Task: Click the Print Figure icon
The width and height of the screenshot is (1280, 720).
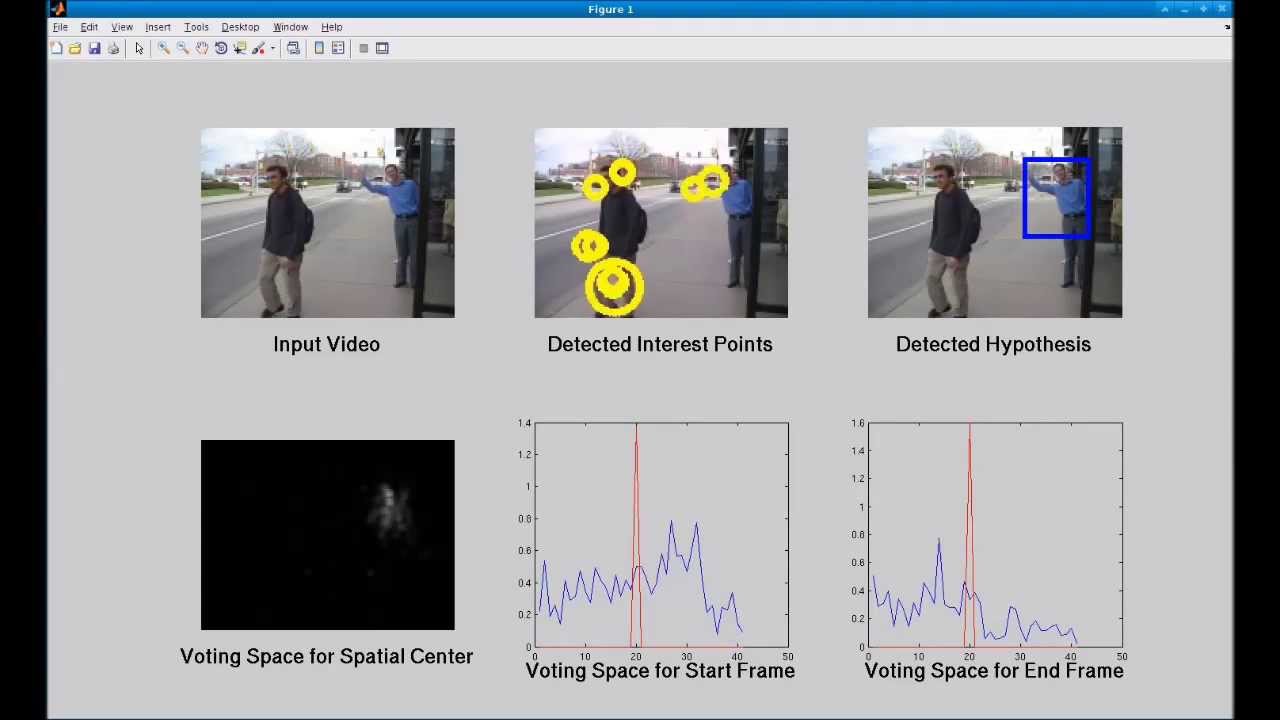Action: click(113, 48)
